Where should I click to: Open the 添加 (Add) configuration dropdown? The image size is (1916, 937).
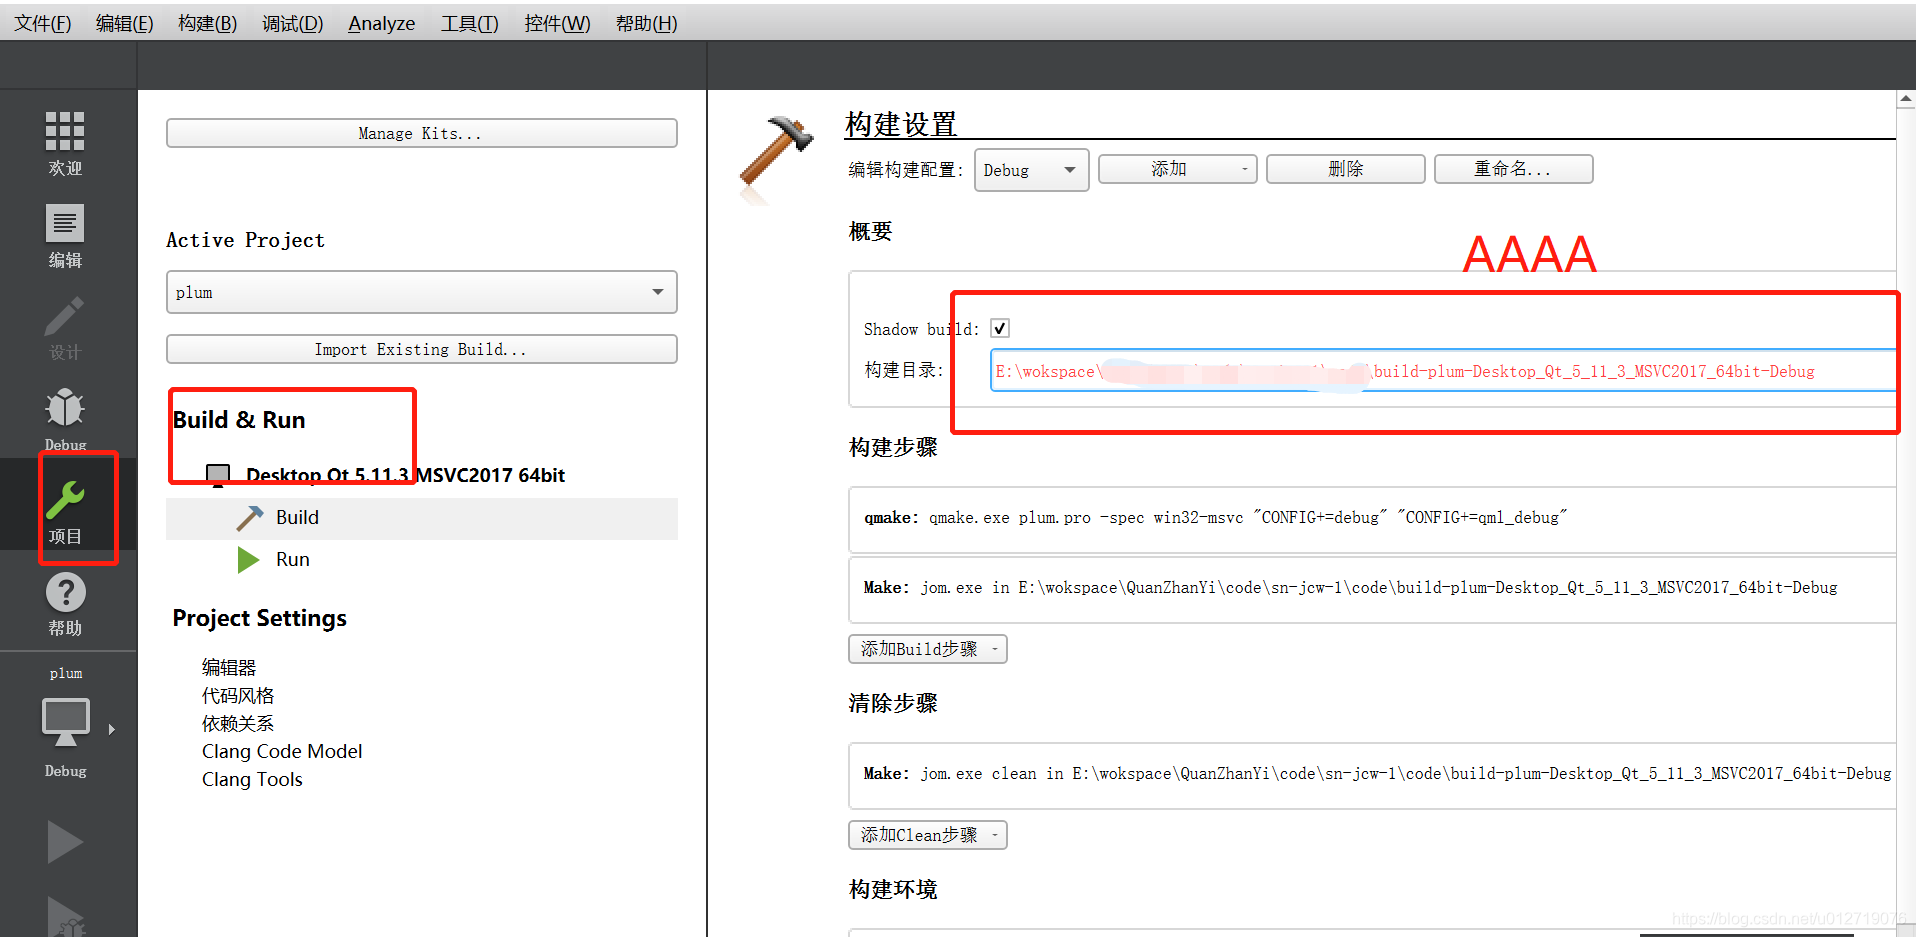click(1177, 169)
